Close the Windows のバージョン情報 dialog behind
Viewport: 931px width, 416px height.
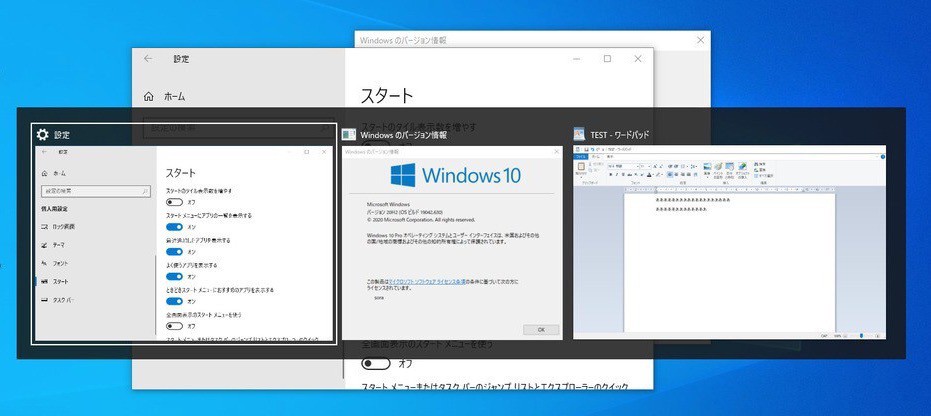700,40
